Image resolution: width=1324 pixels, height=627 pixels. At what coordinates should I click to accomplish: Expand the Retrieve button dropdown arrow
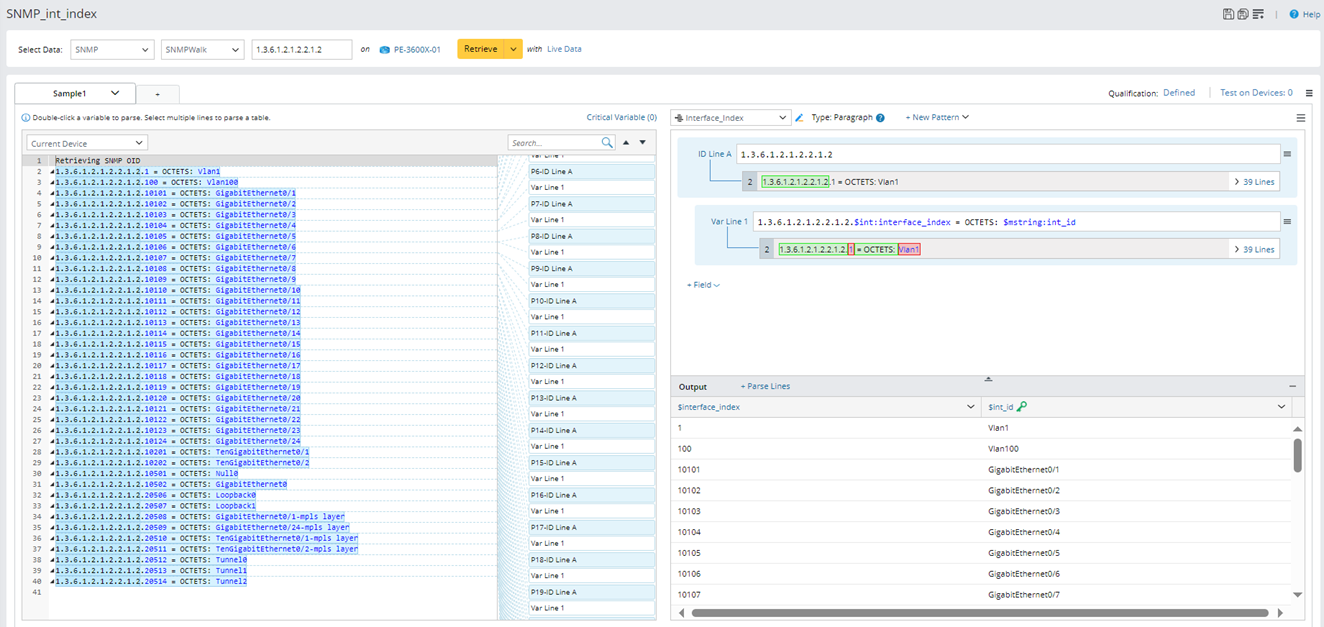pos(513,49)
